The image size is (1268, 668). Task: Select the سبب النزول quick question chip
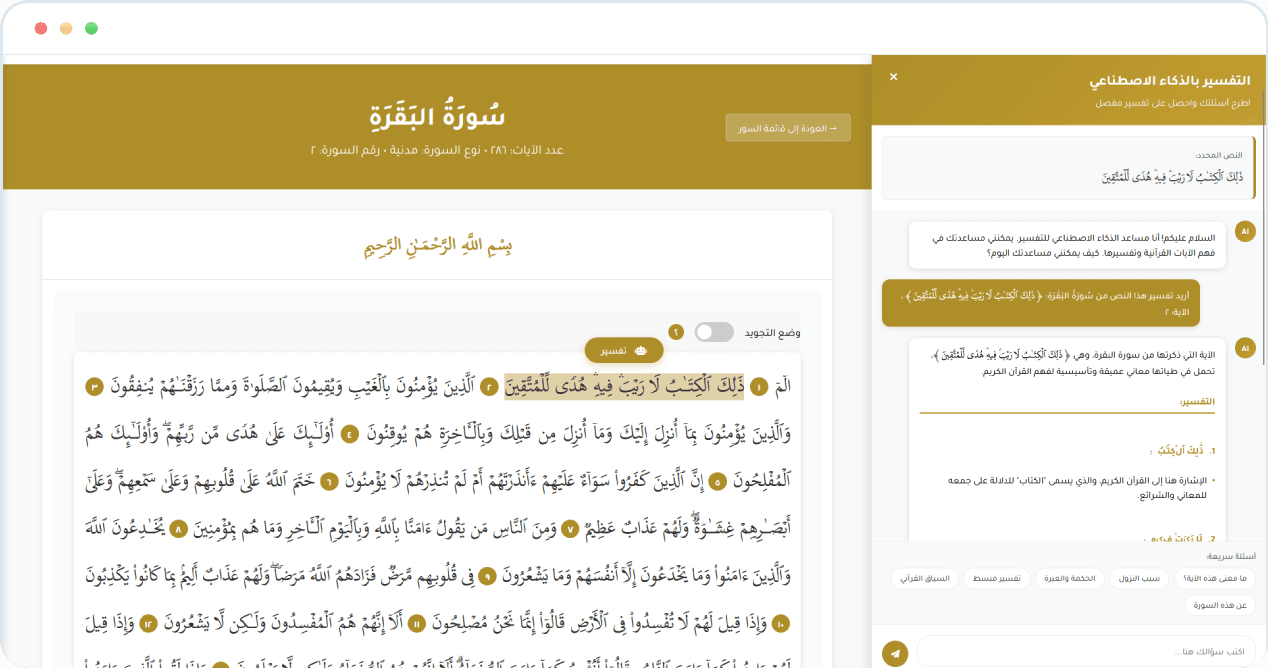[x=1140, y=577]
